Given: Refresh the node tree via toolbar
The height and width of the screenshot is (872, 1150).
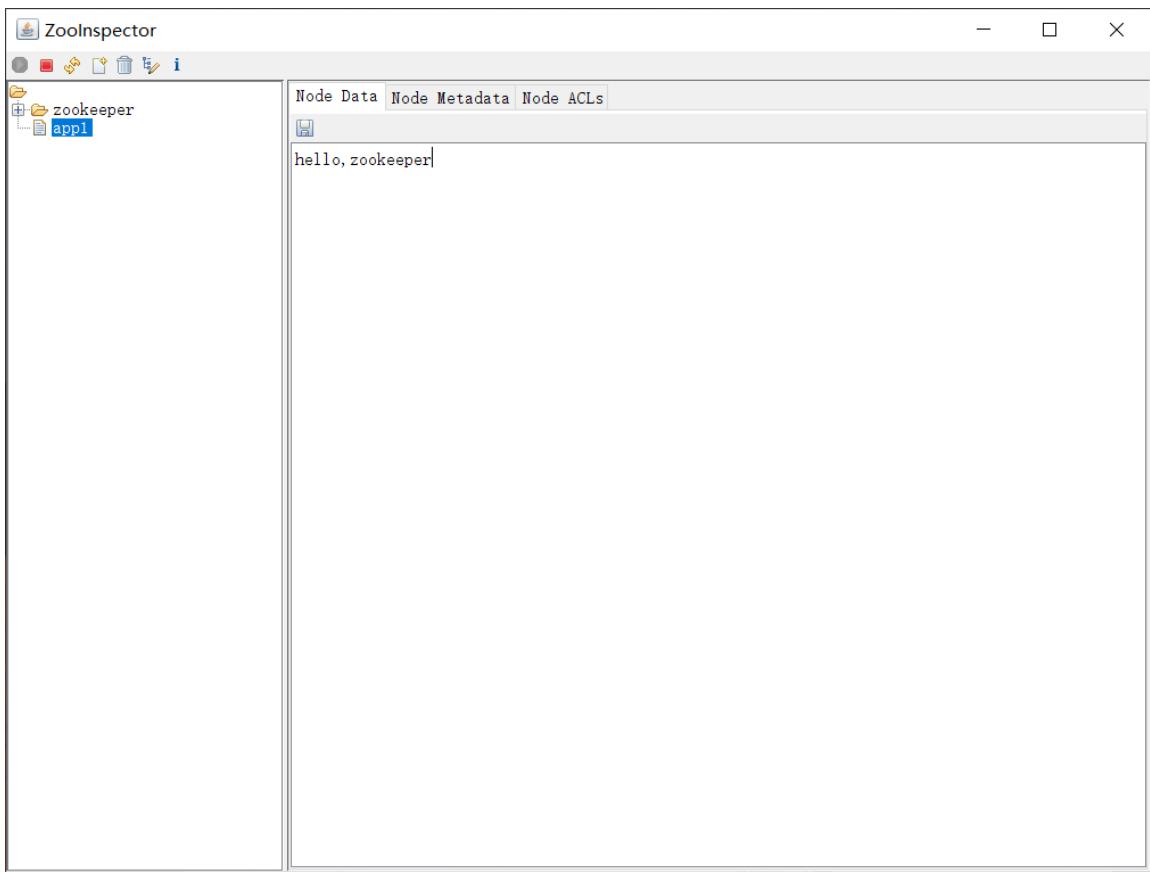Looking at the screenshot, I should coord(72,65).
